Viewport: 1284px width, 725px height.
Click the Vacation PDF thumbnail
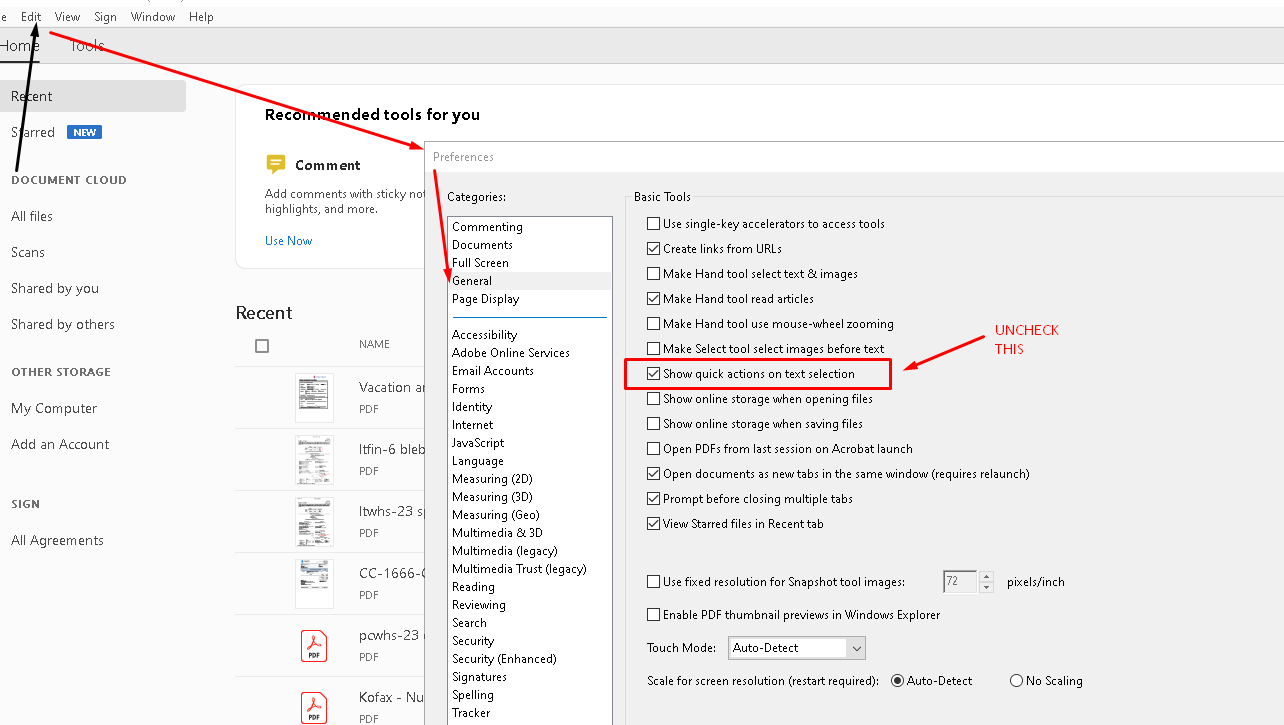(x=314, y=398)
